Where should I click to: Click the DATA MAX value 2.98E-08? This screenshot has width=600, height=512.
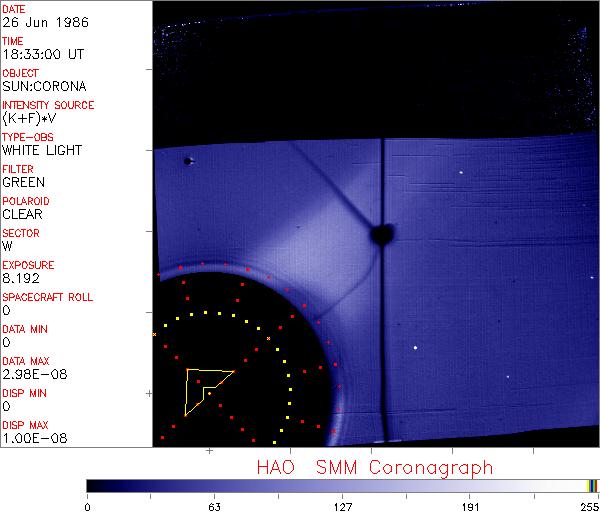[30, 374]
